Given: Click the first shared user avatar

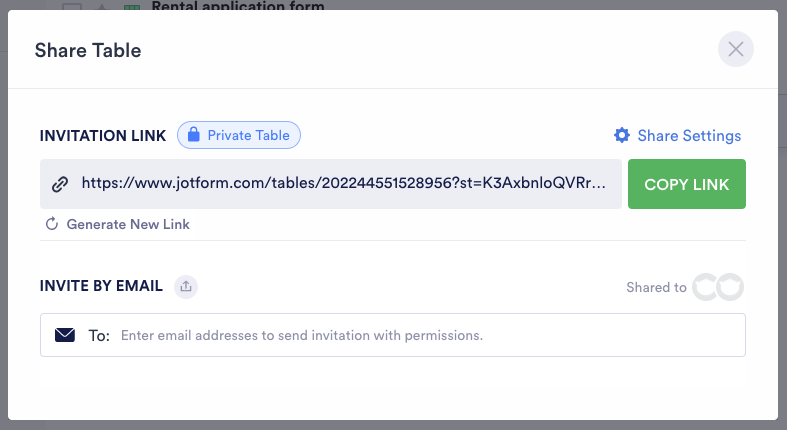Looking at the screenshot, I should [x=706, y=287].
